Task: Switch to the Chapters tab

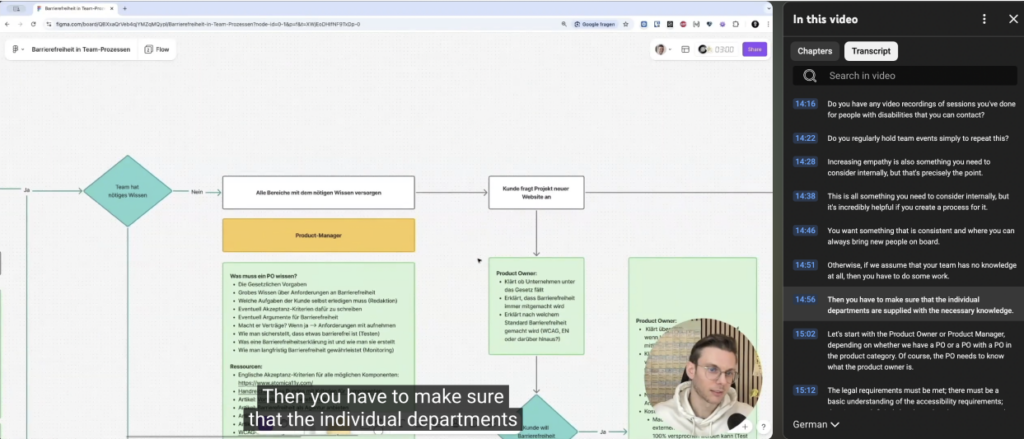Action: (814, 51)
